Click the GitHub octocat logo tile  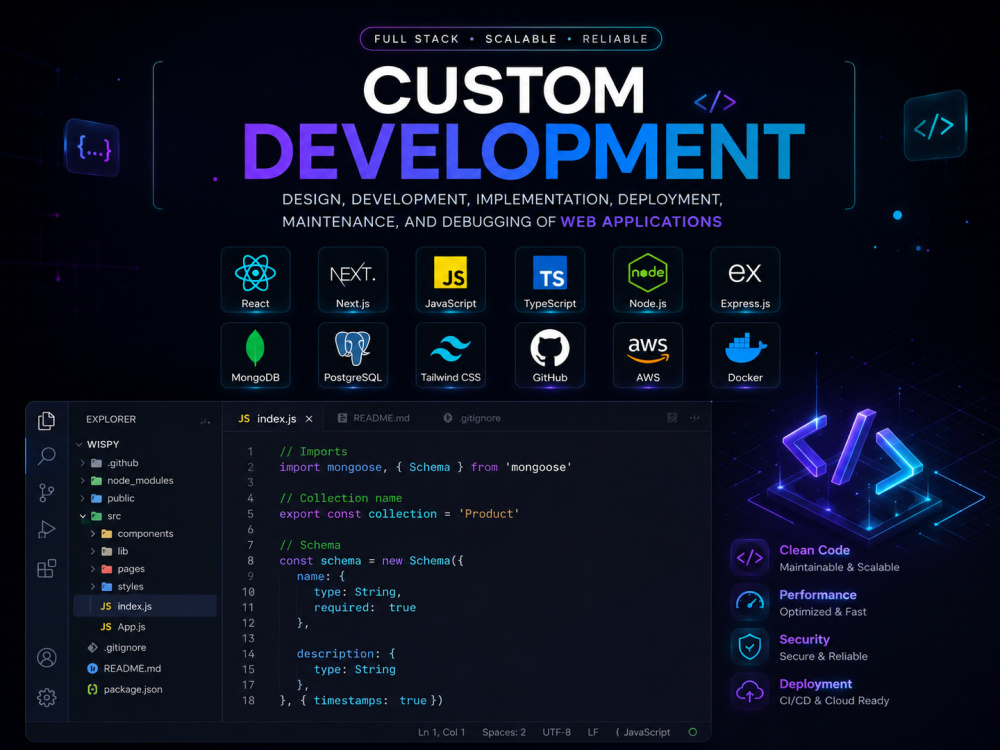click(x=550, y=355)
